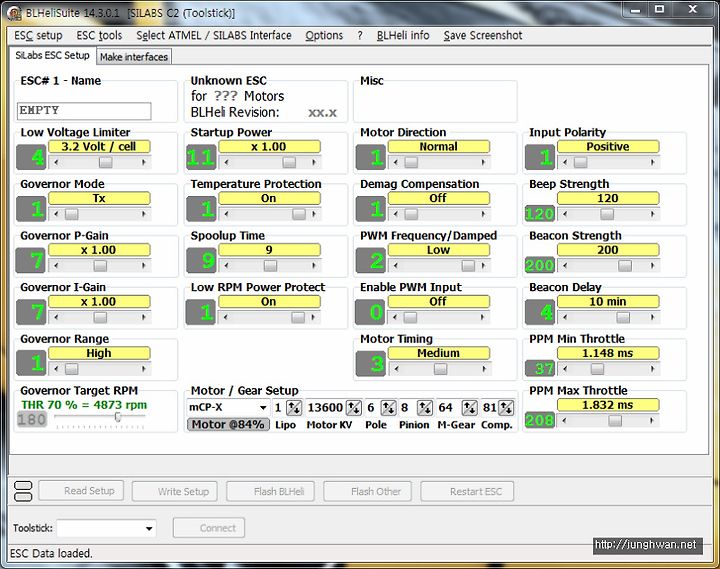Click the Spoolup Time slider thumb
720x569 pixels.
pos(270,265)
